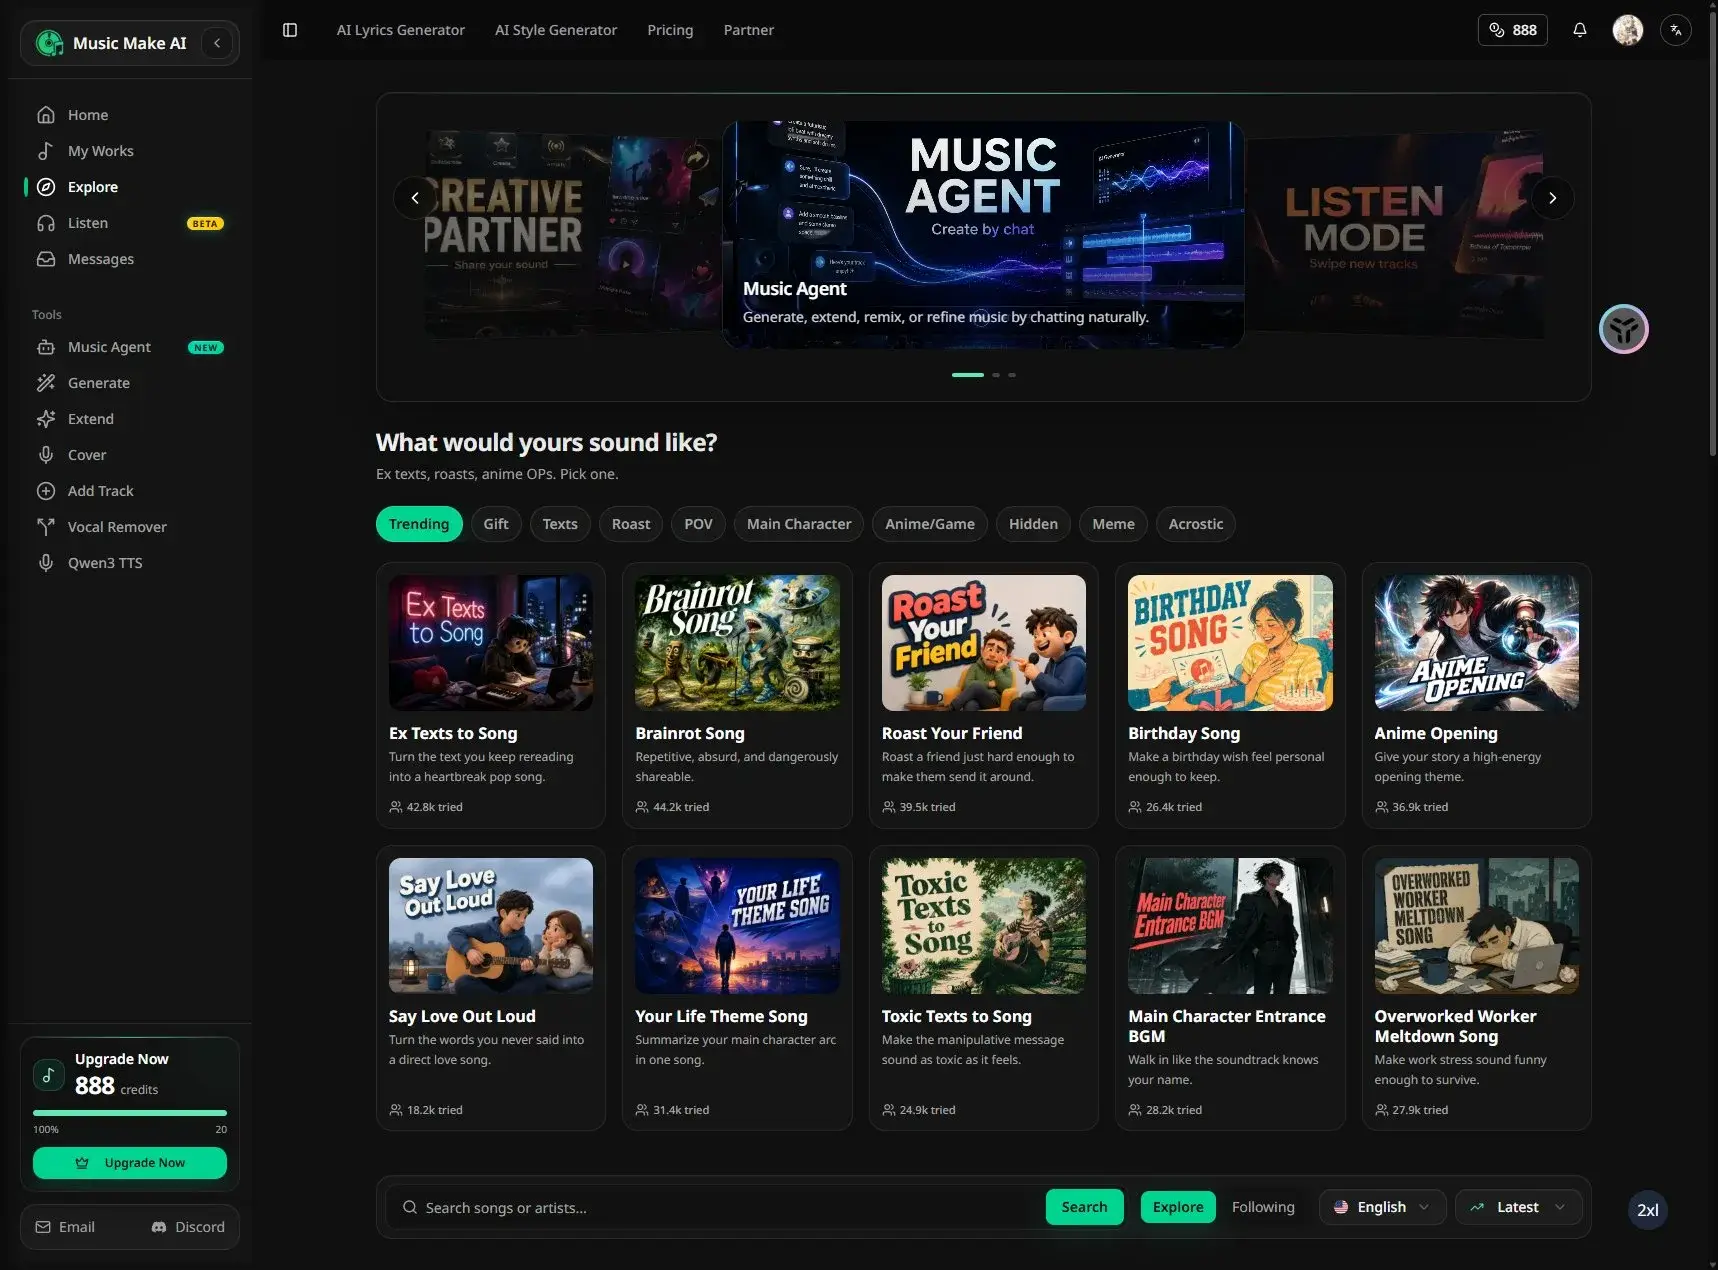Open the Vocal Remover tool
Screen dimensions: 1718x1270
(130, 527)
